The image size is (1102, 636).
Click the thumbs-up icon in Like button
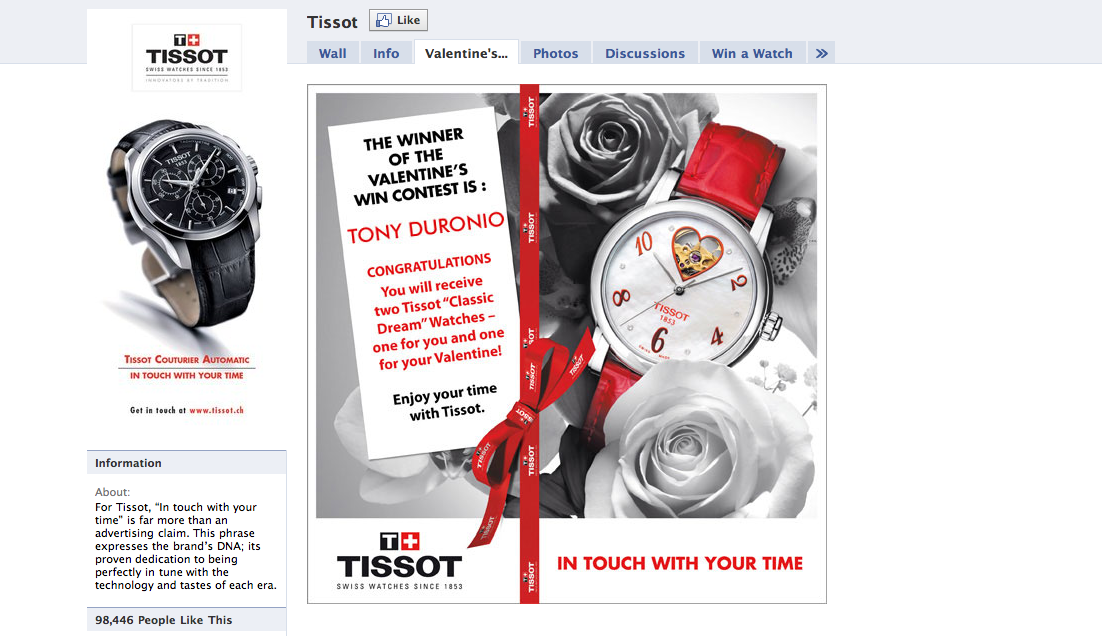pyautogui.click(x=383, y=20)
